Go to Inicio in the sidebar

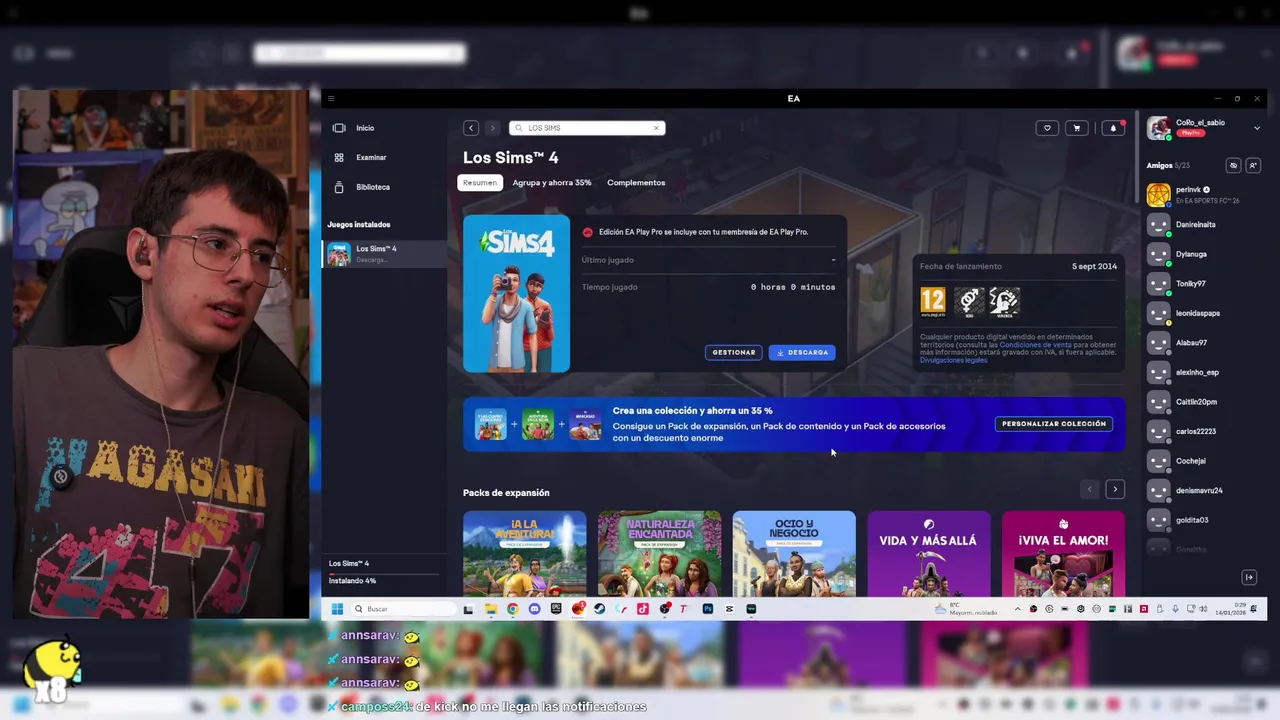pyautogui.click(x=365, y=128)
